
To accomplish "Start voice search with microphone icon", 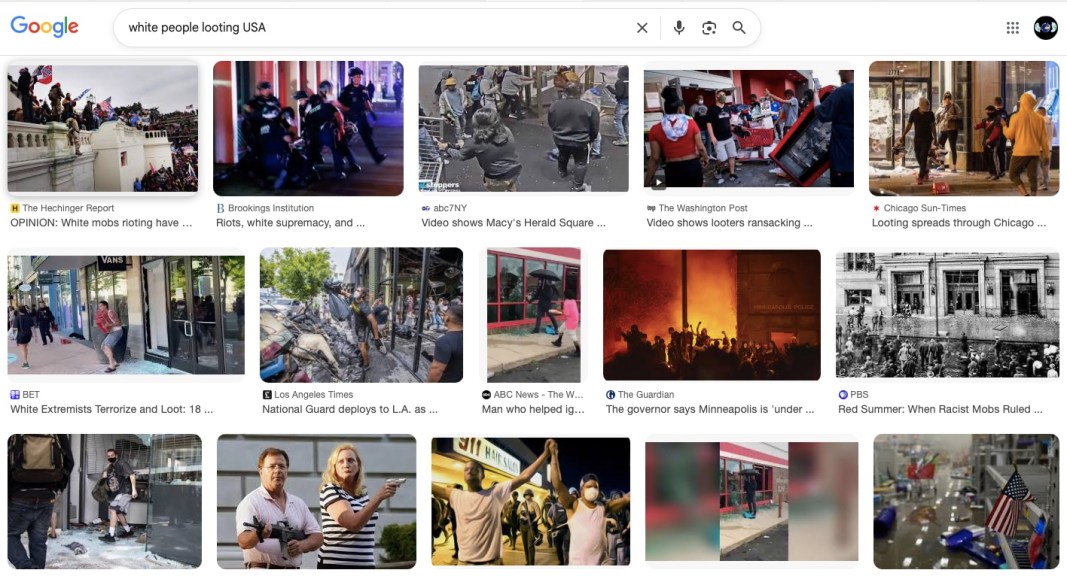I will click(x=679, y=28).
